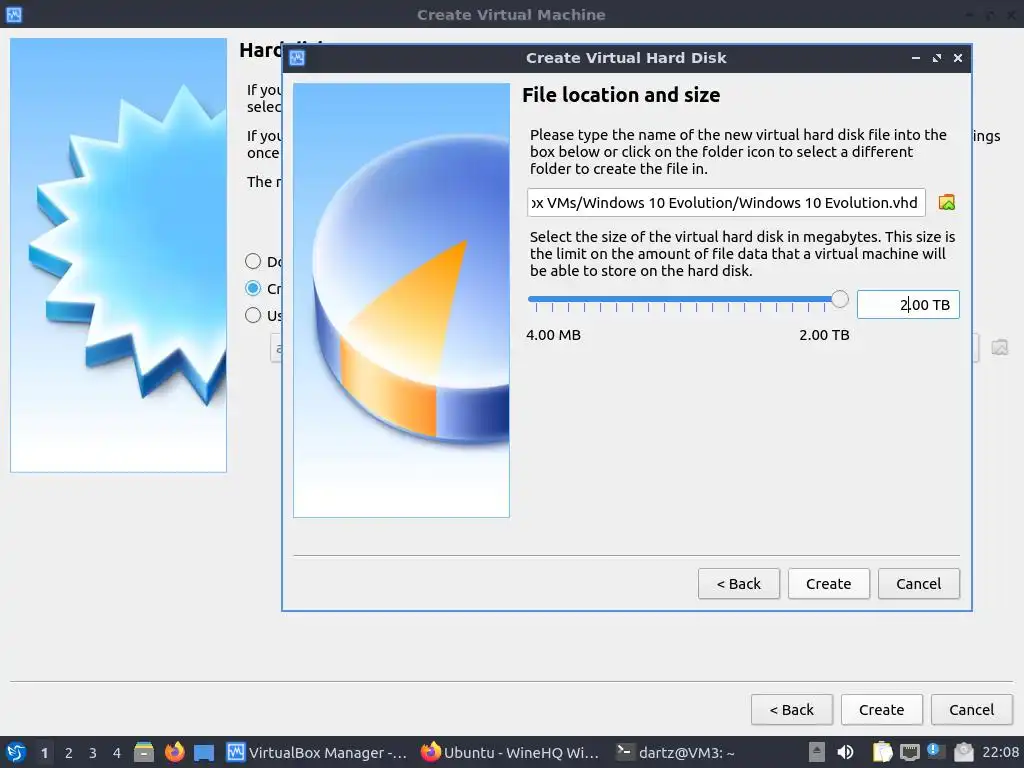Select the 'Create a virtual hard disk' radio button
This screenshot has height=768, width=1024.
(x=253, y=288)
